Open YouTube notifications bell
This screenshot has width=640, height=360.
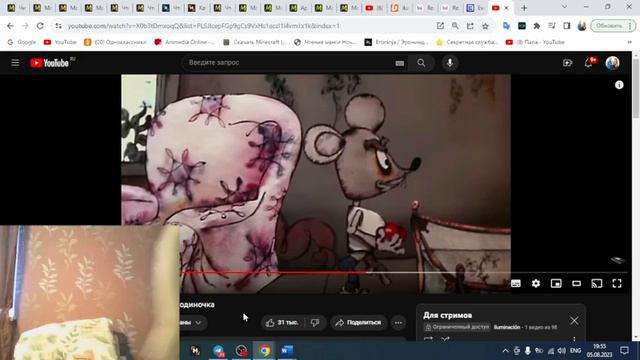(x=589, y=63)
